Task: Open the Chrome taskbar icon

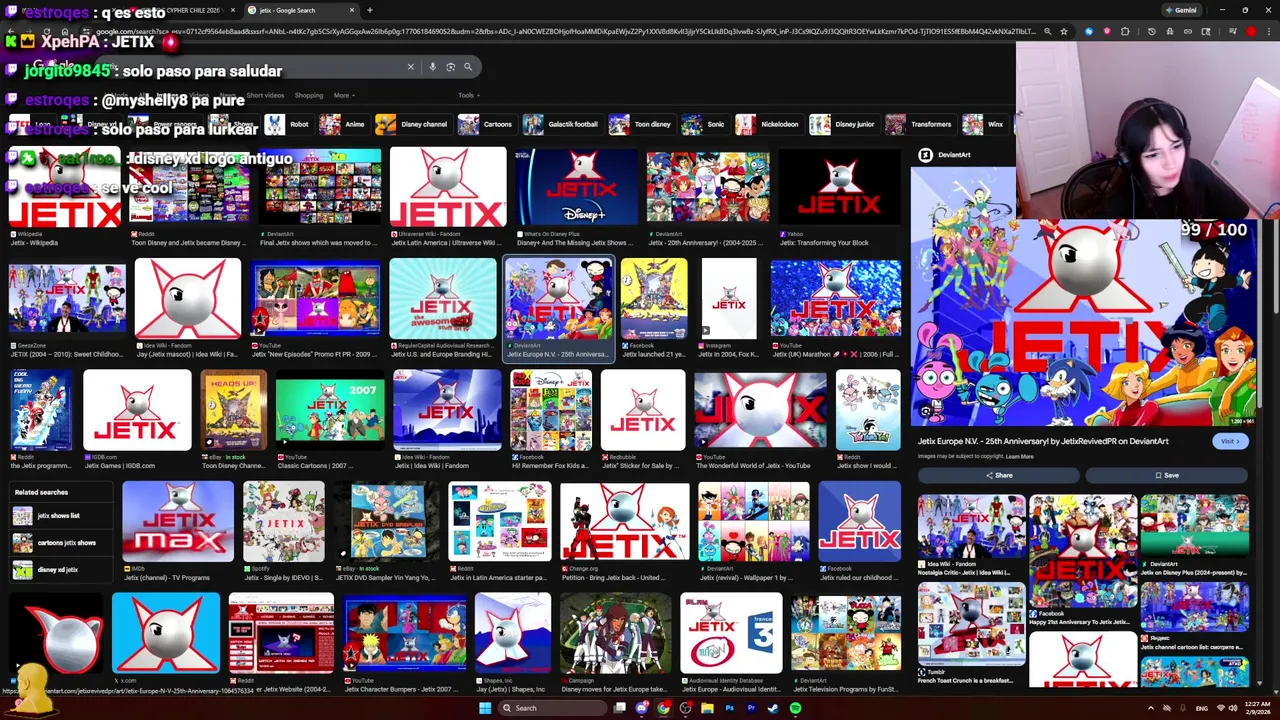Action: click(663, 708)
